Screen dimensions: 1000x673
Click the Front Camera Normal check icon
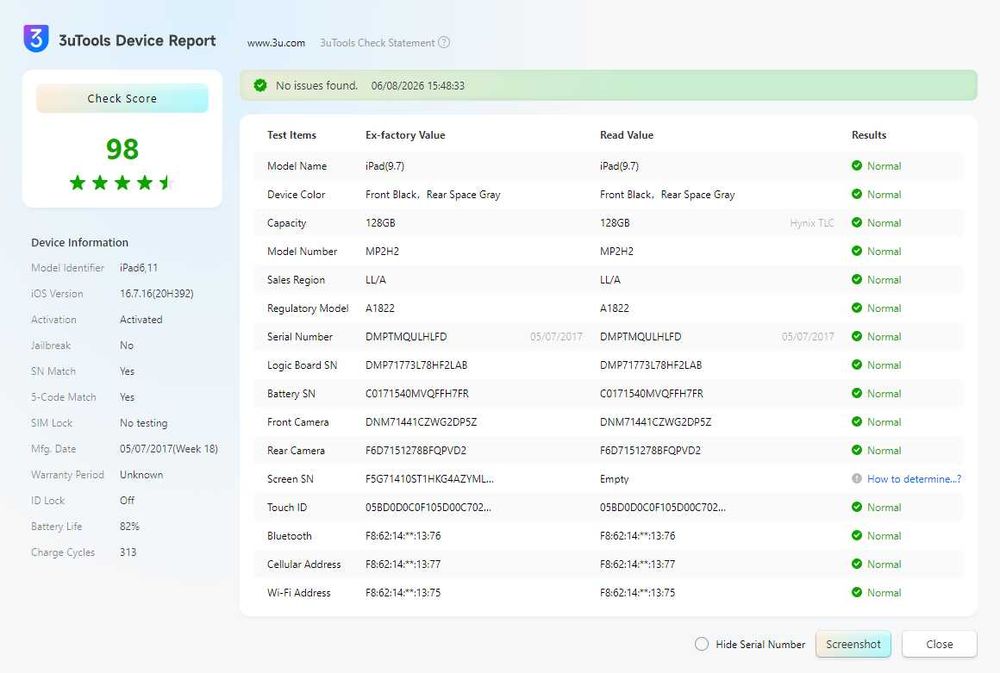(857, 422)
